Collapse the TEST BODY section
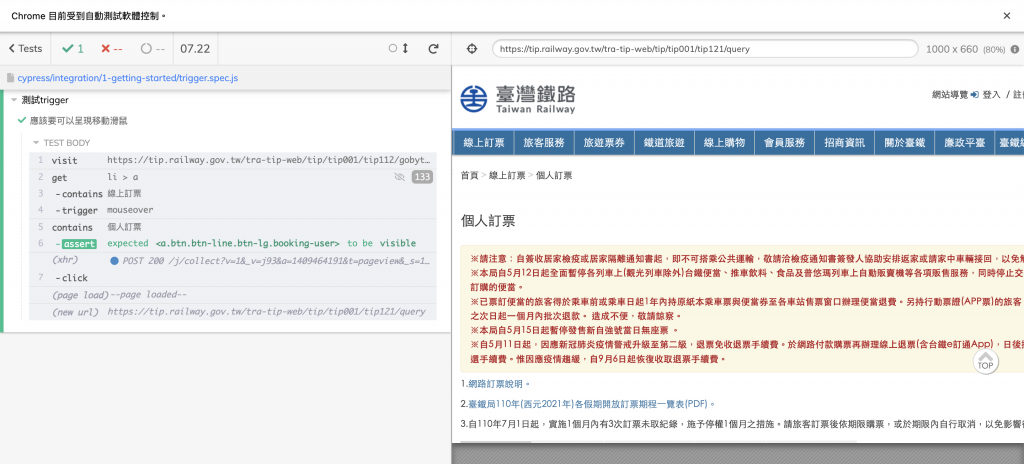 pyautogui.click(x=62, y=142)
